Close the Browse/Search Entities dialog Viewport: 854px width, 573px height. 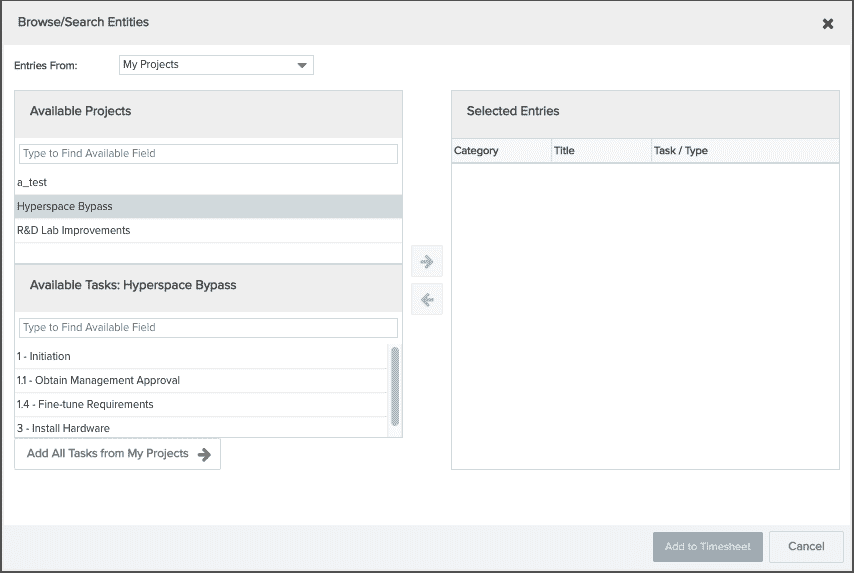point(827,23)
